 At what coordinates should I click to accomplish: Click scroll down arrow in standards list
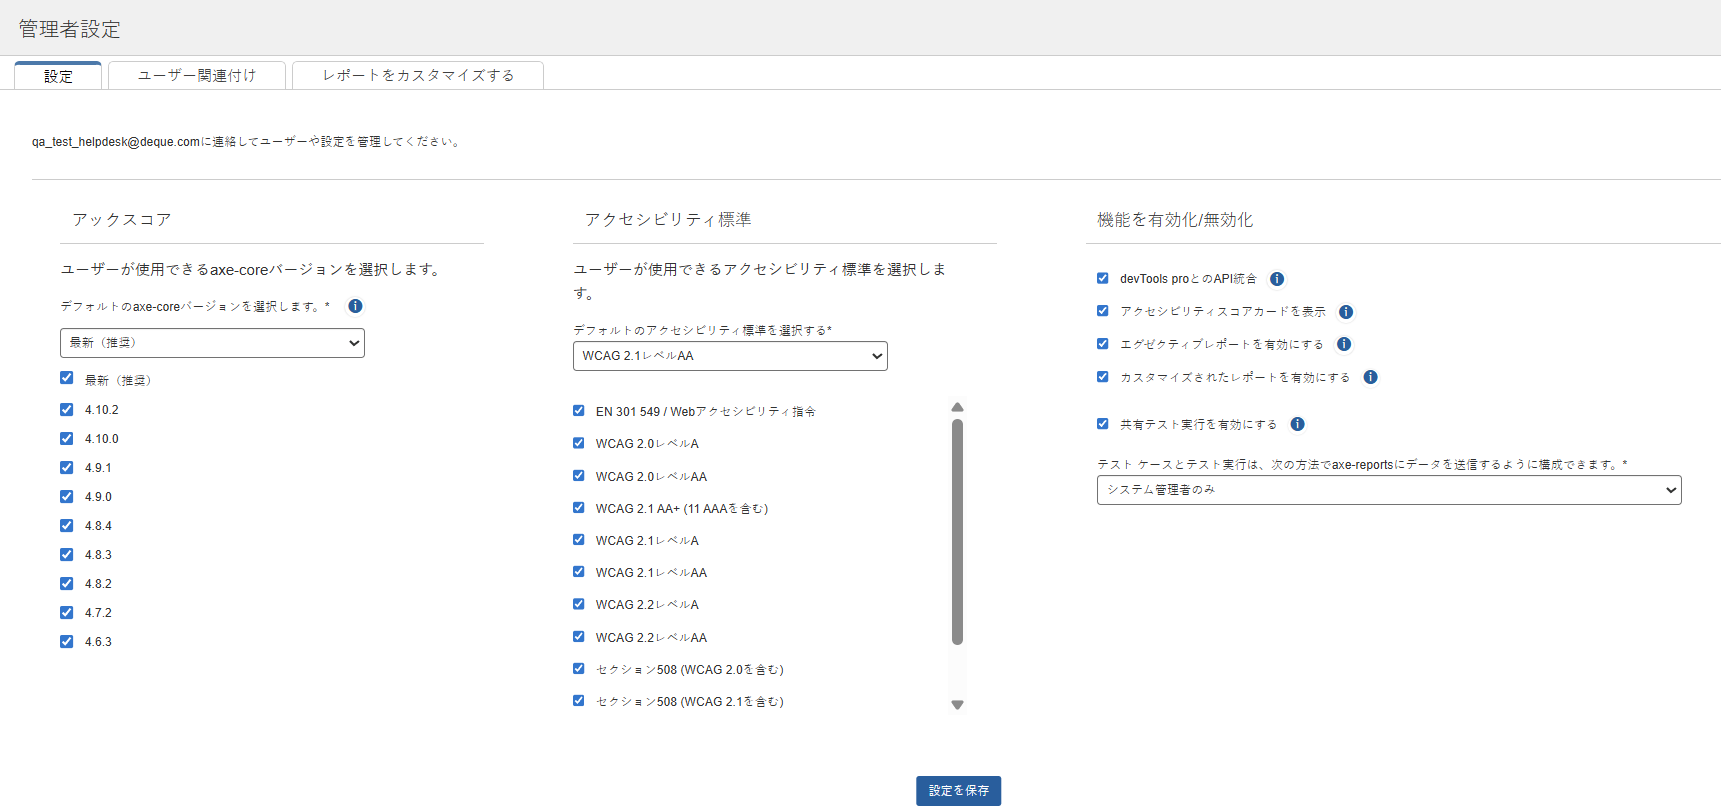(x=957, y=705)
